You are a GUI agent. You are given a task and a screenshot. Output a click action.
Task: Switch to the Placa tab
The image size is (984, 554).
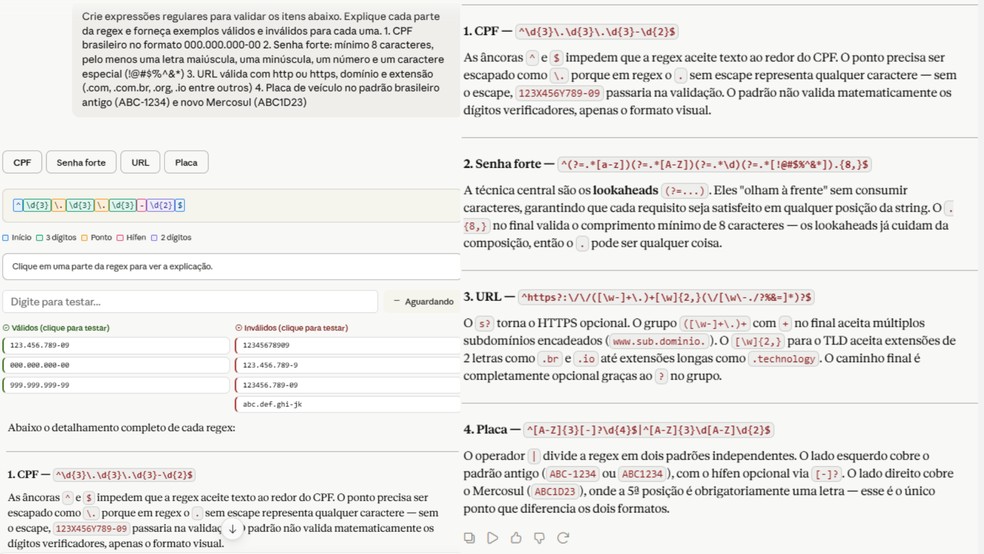(186, 162)
